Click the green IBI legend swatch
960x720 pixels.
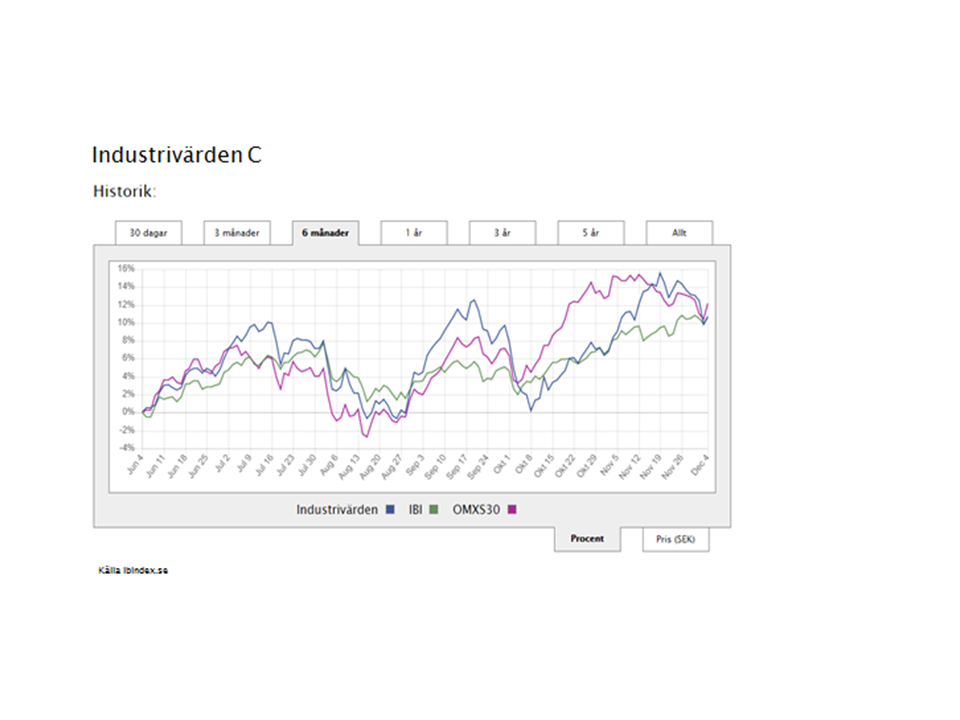(x=434, y=509)
